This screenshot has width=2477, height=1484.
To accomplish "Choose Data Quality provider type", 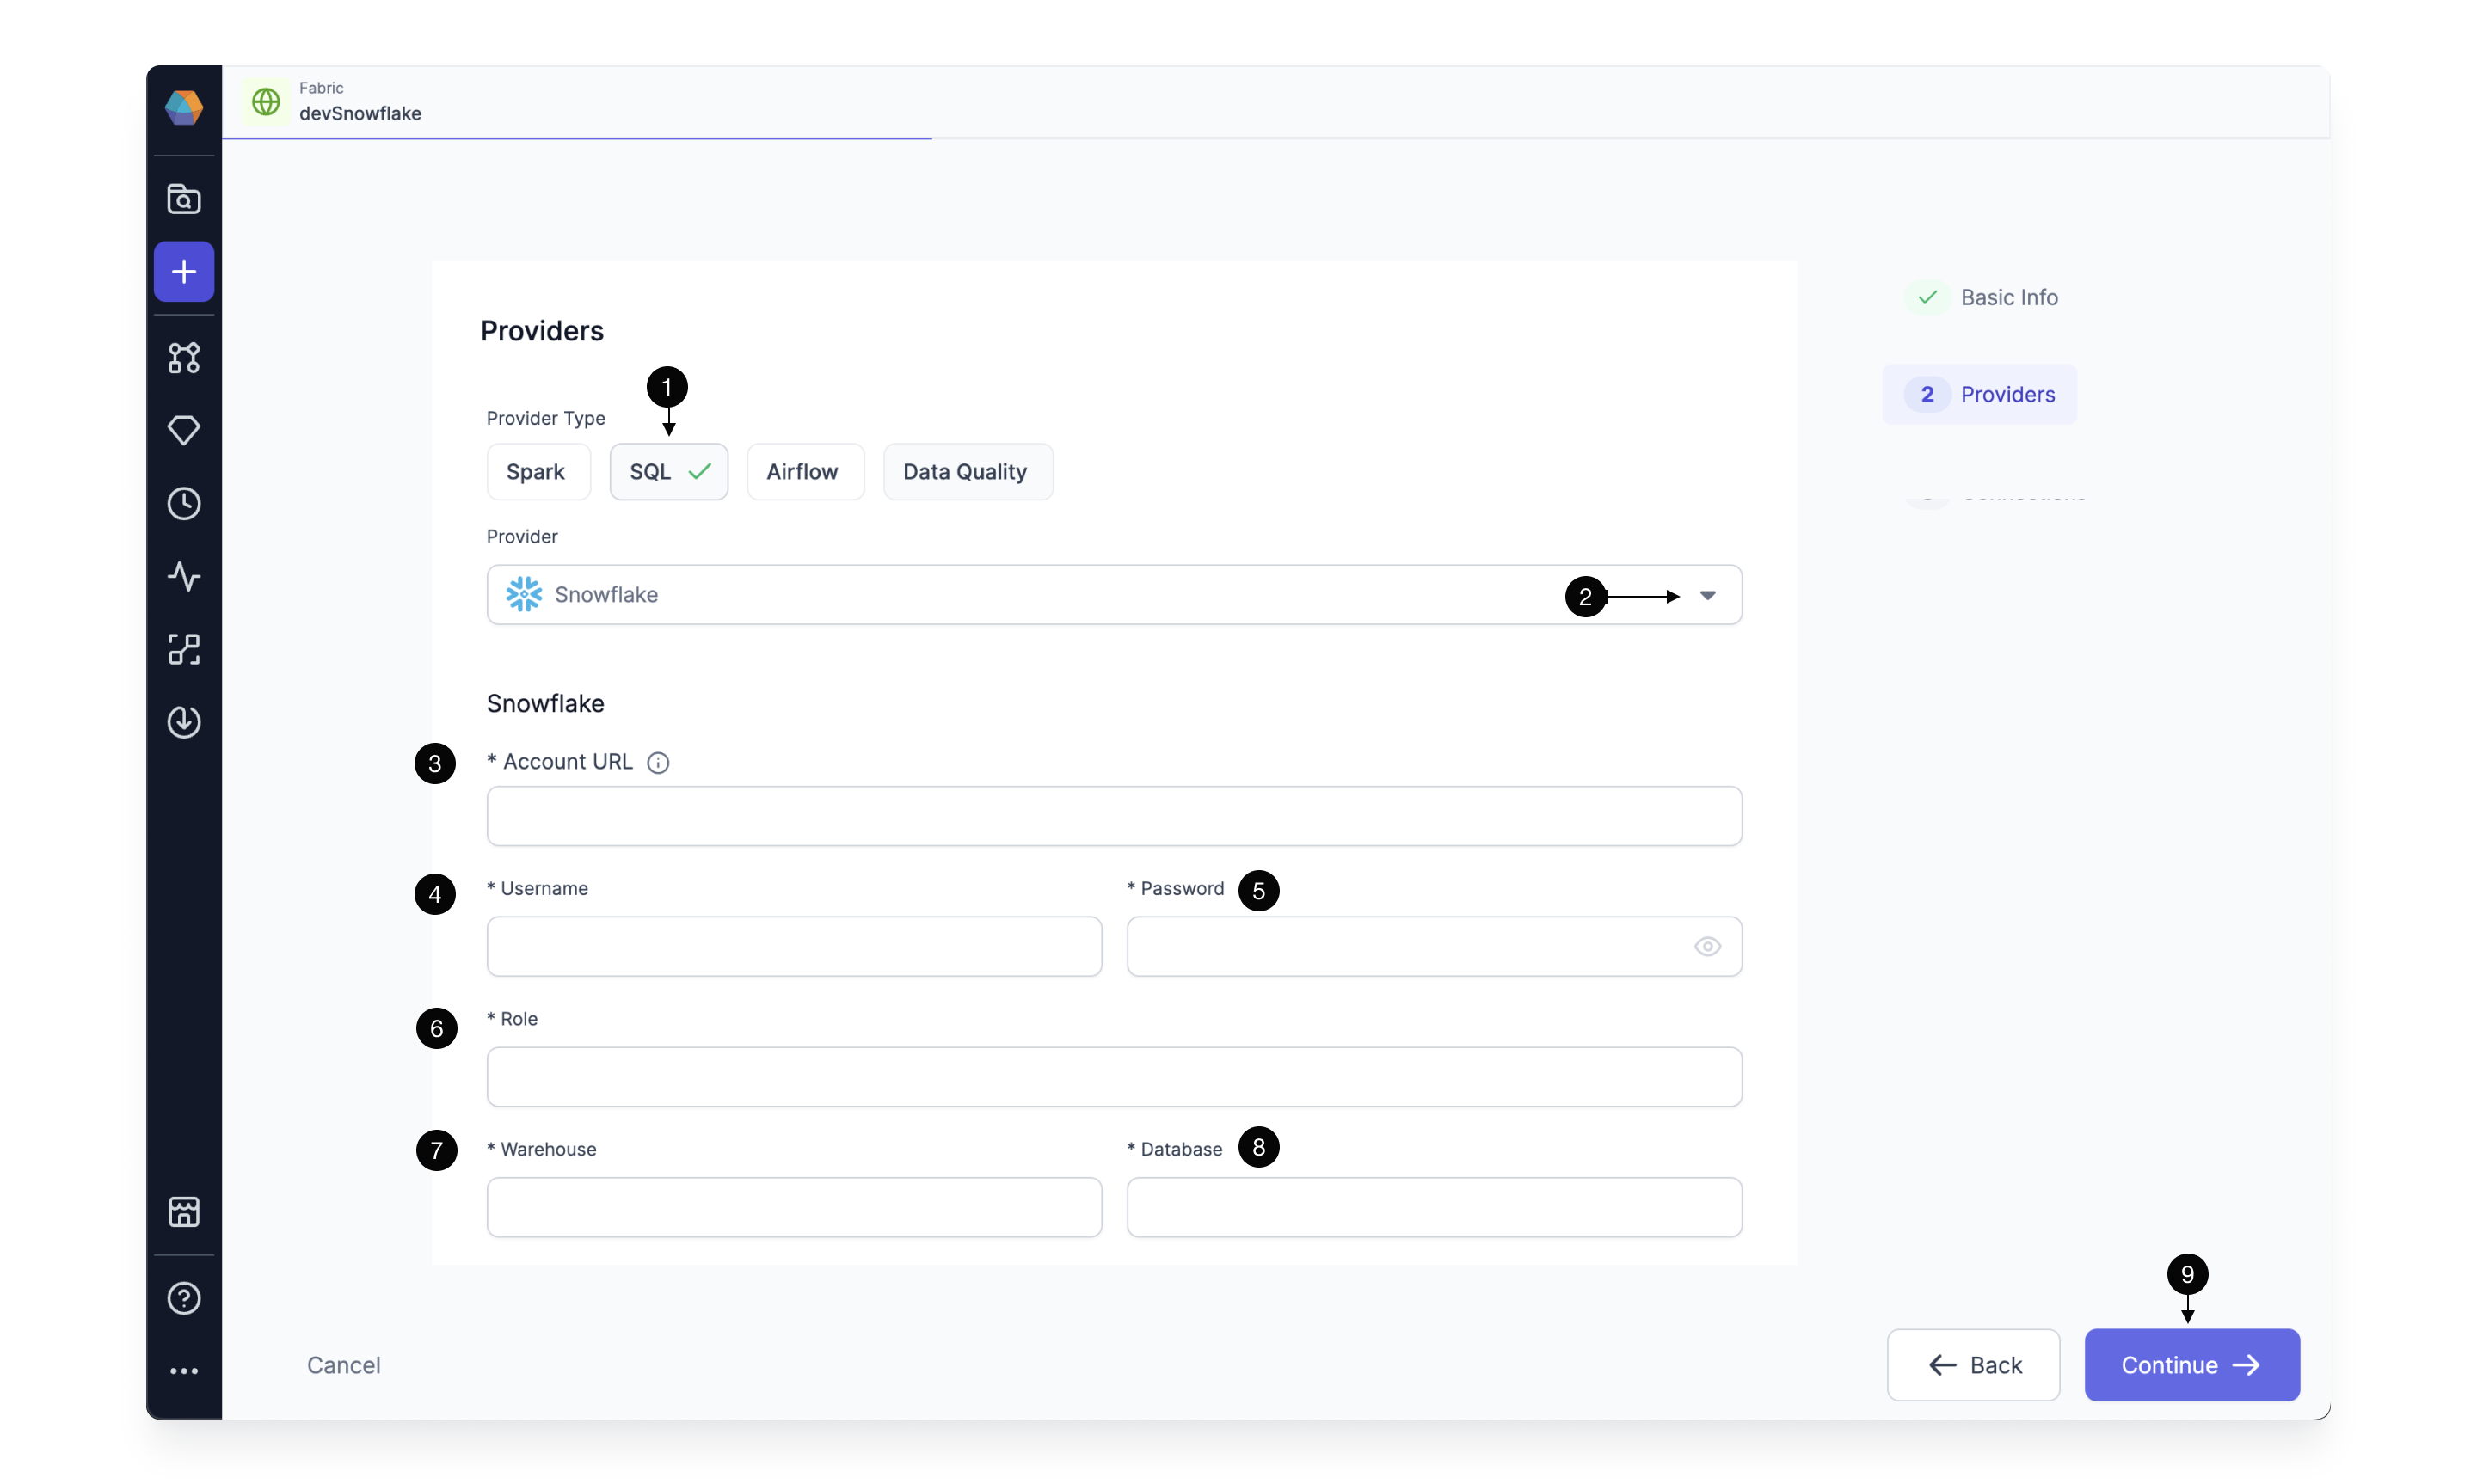I will 966,472.
